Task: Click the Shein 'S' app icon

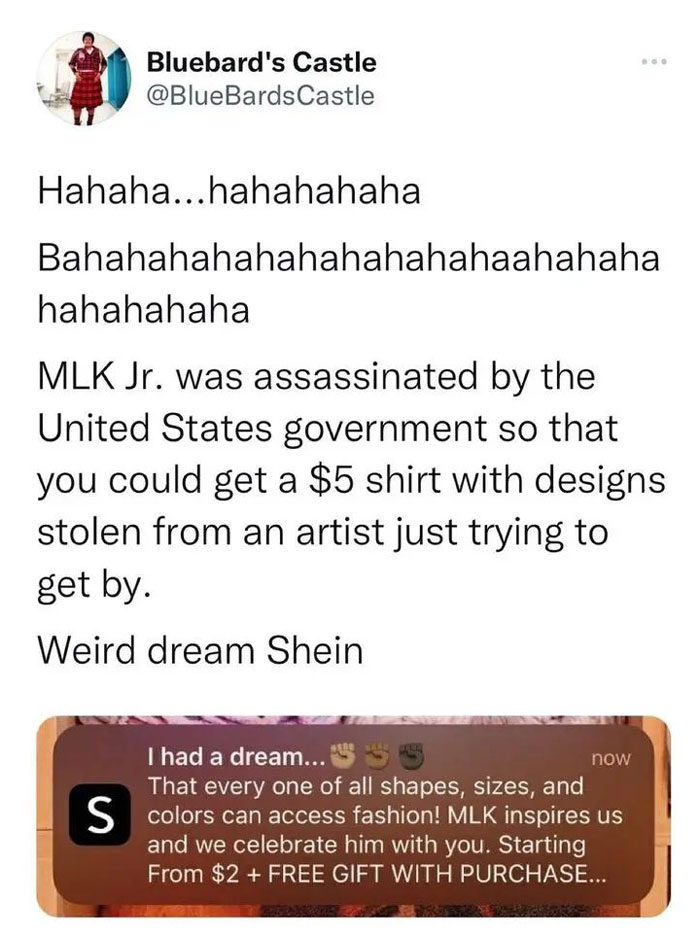Action: (x=99, y=815)
